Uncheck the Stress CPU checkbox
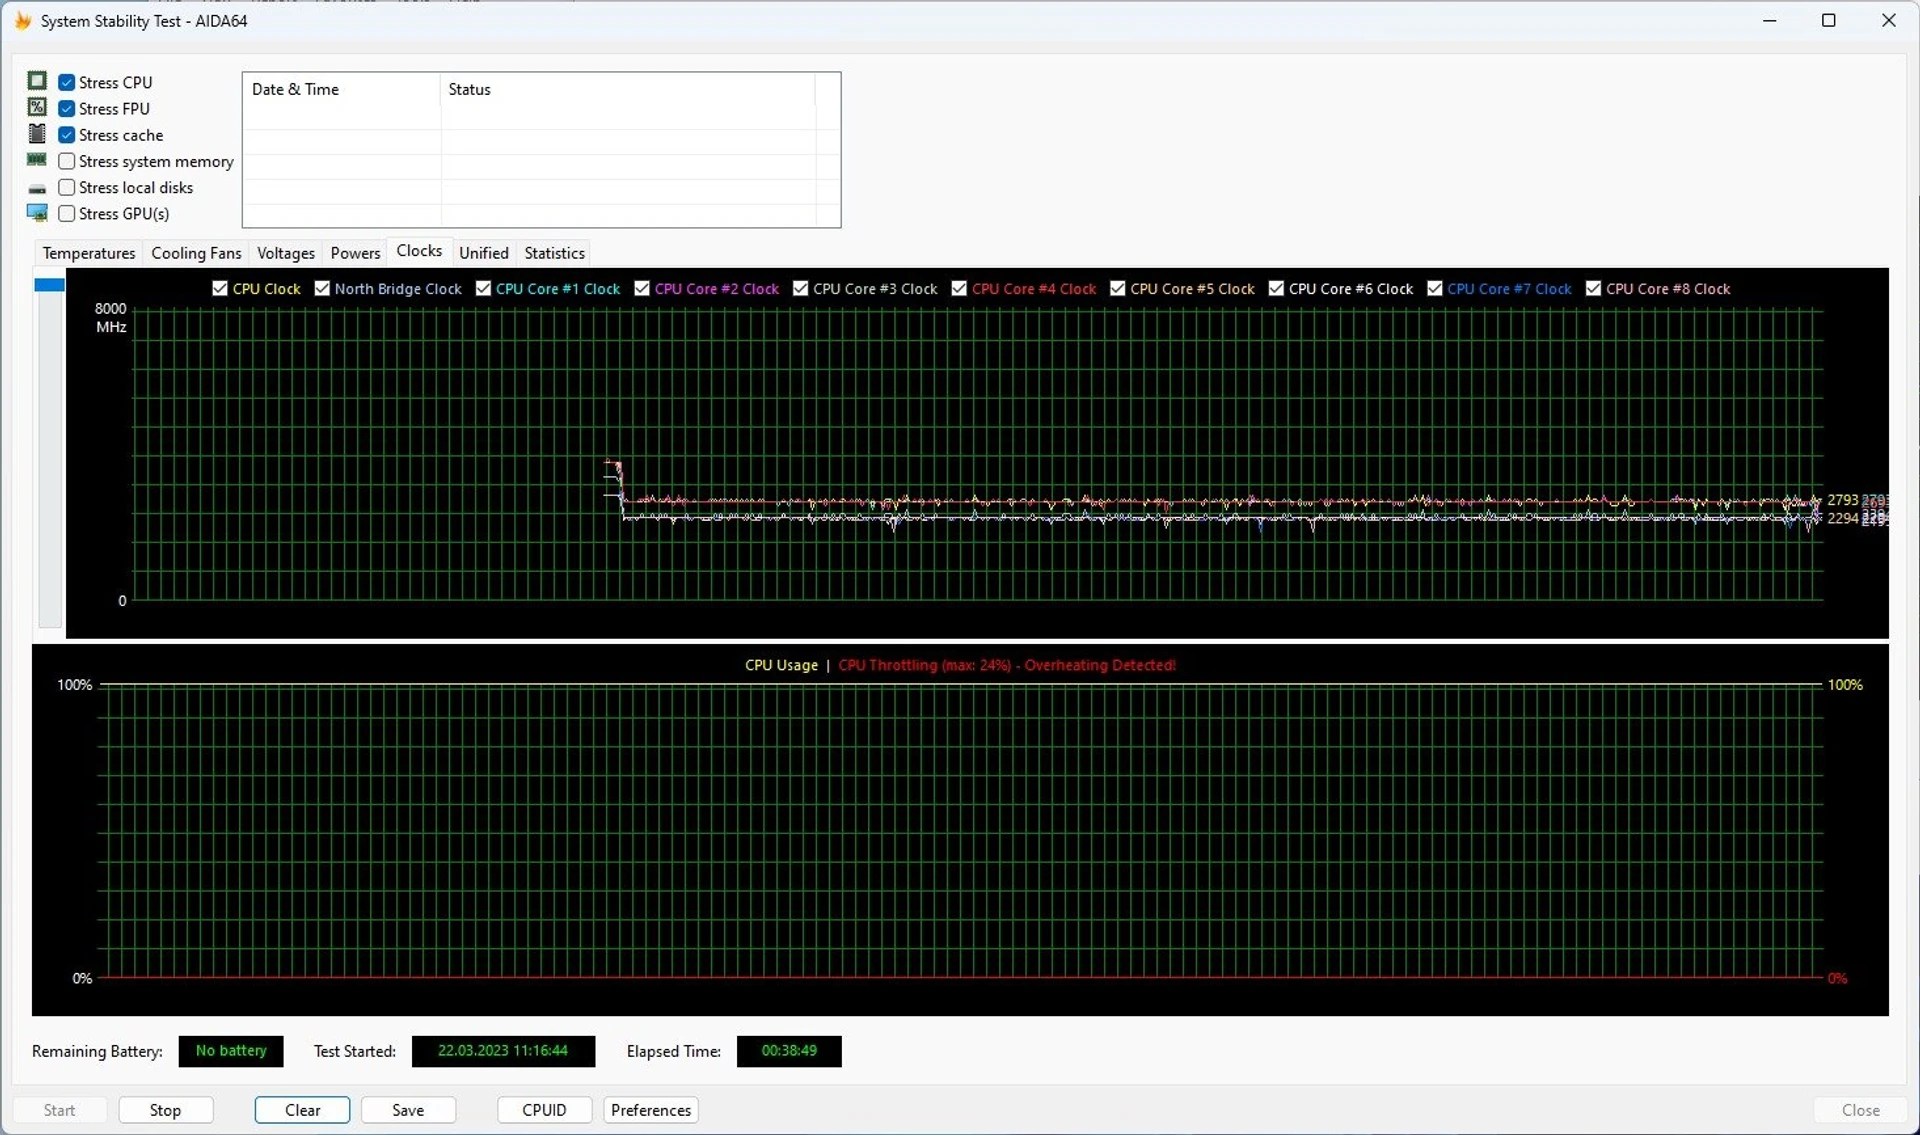This screenshot has width=1920, height=1135. click(67, 82)
